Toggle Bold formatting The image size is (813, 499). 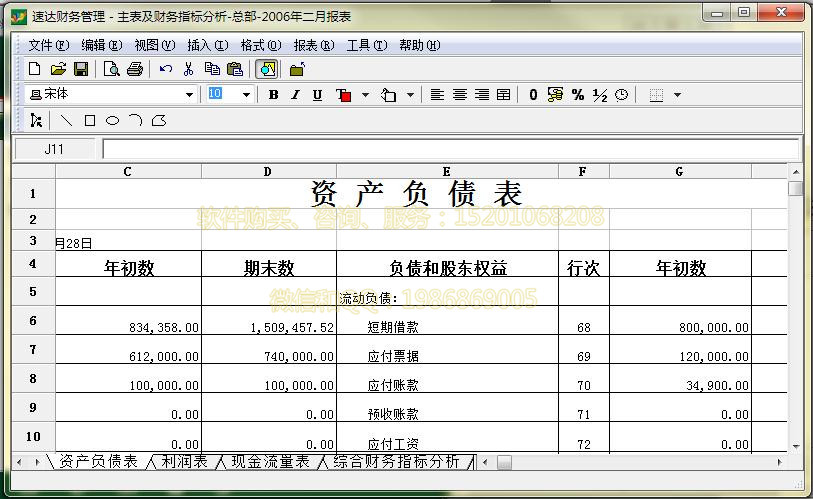273,95
